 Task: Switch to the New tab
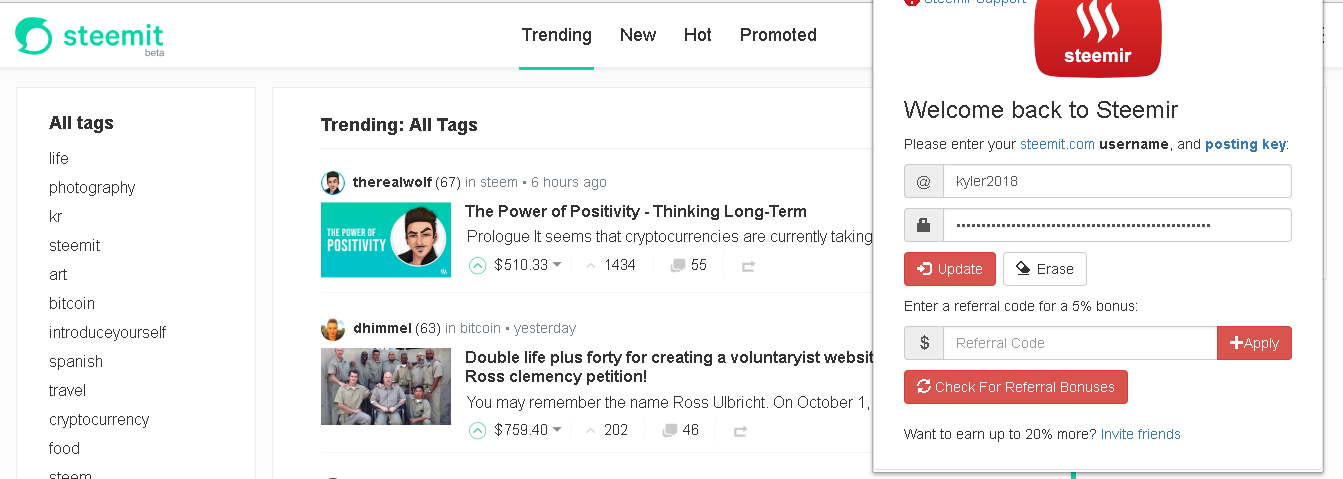(638, 35)
